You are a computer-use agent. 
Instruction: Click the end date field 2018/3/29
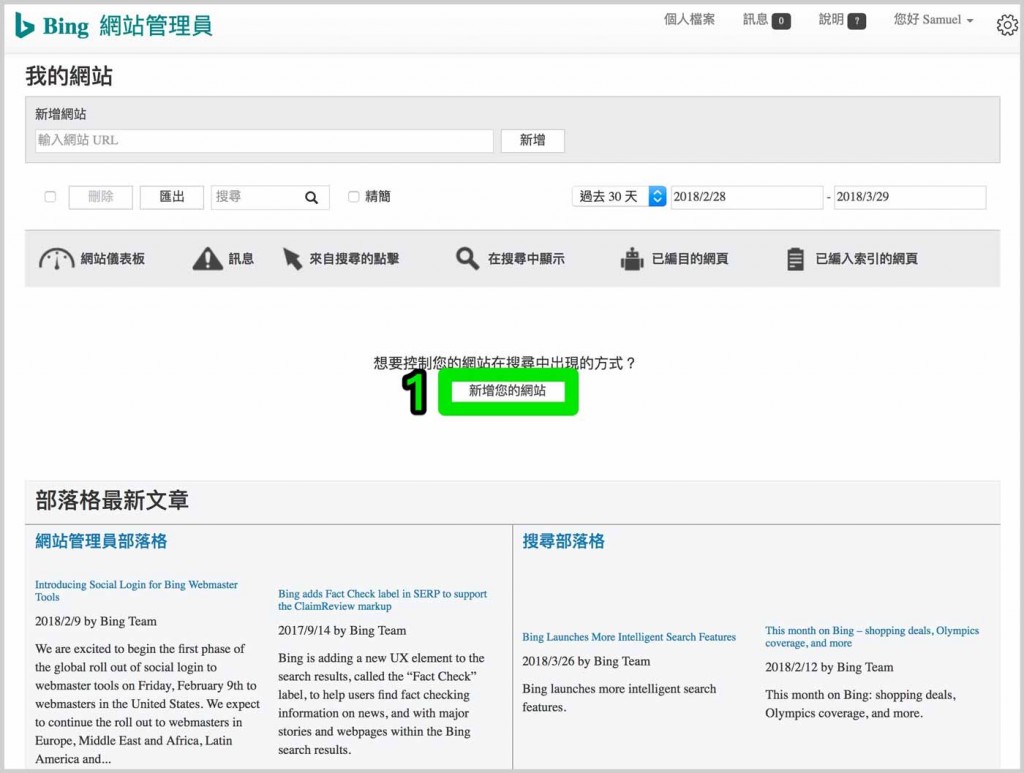pyautogui.click(x=910, y=197)
